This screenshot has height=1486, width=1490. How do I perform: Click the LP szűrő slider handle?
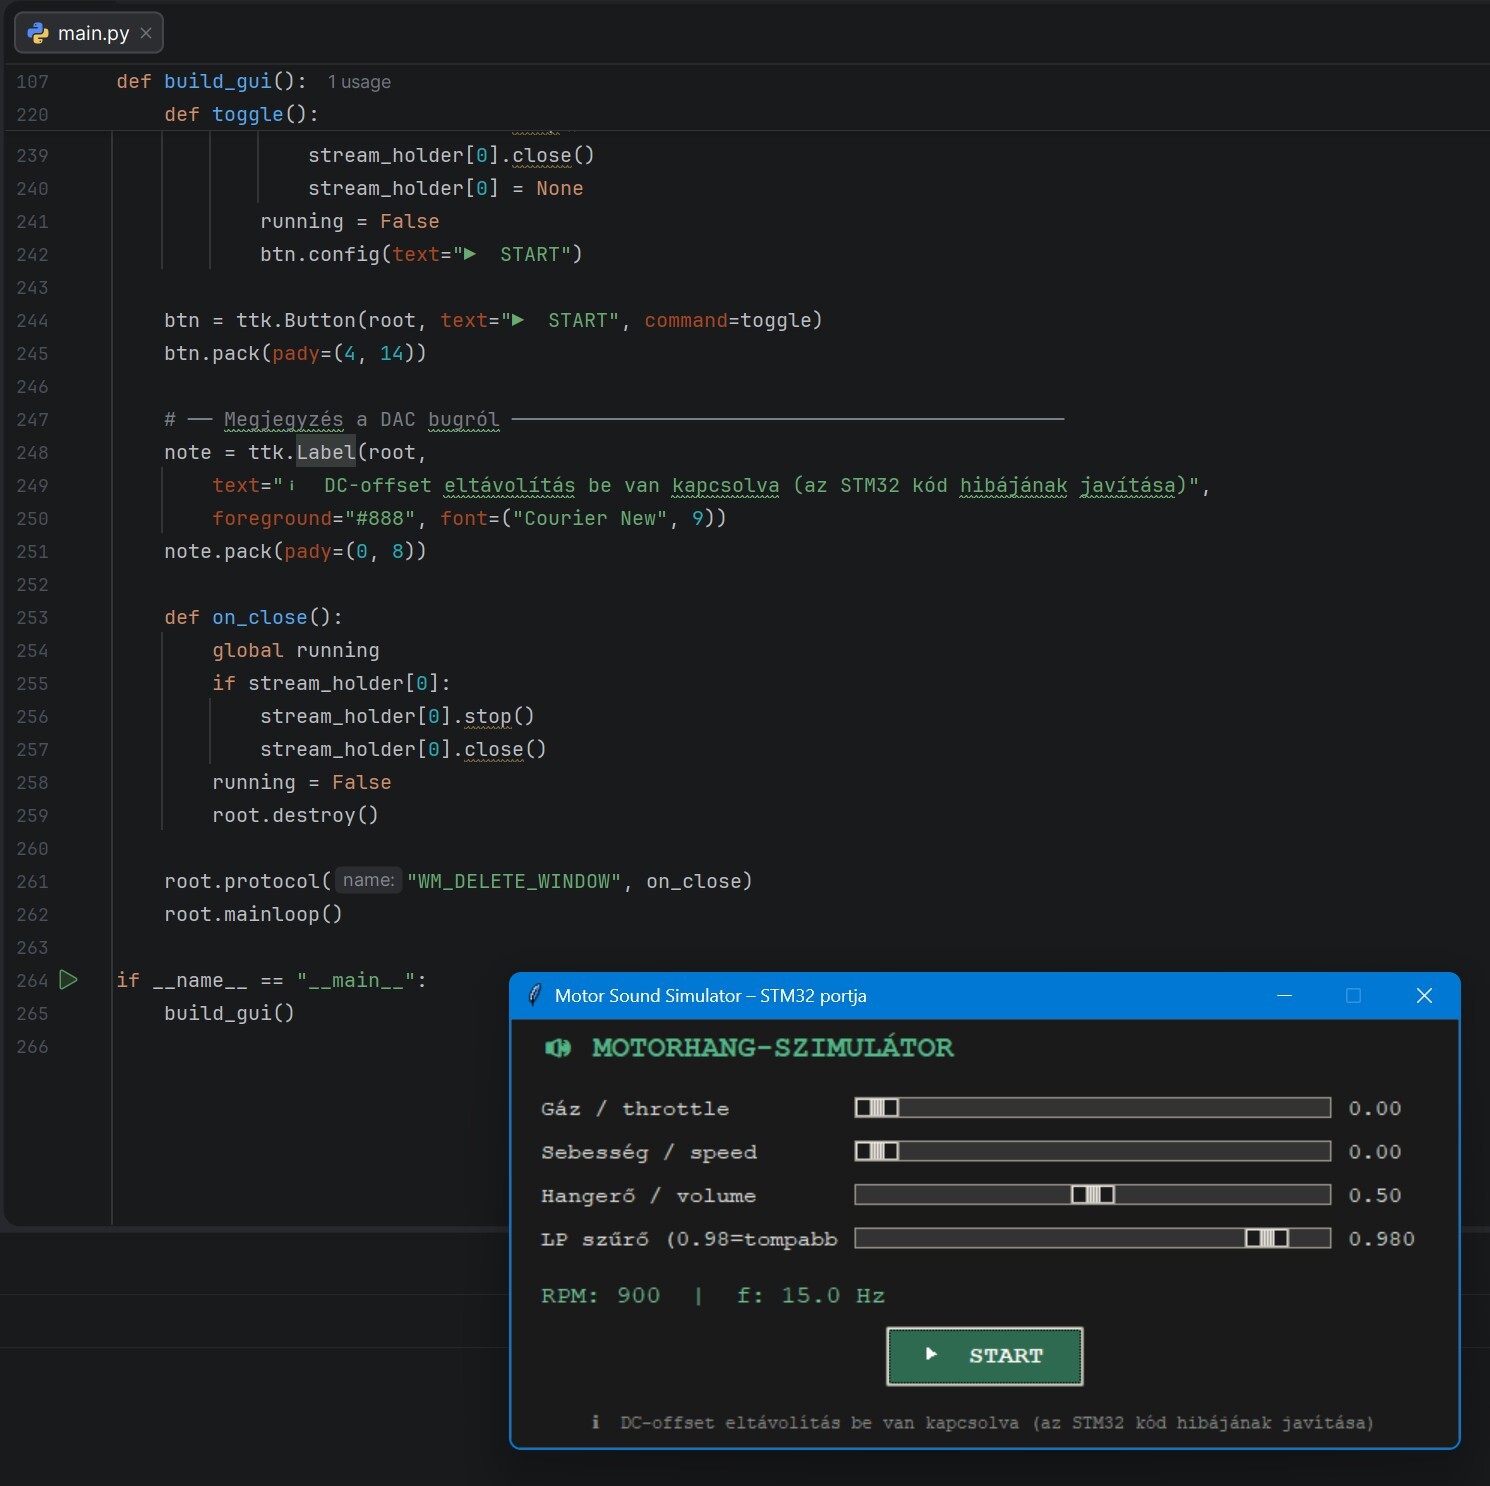pyautogui.click(x=1267, y=1239)
